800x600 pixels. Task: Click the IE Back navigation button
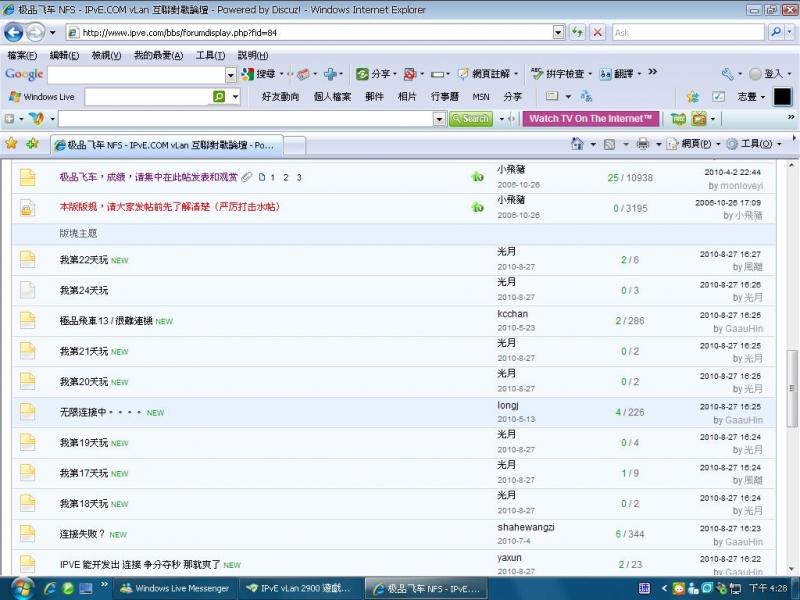[x=13, y=32]
